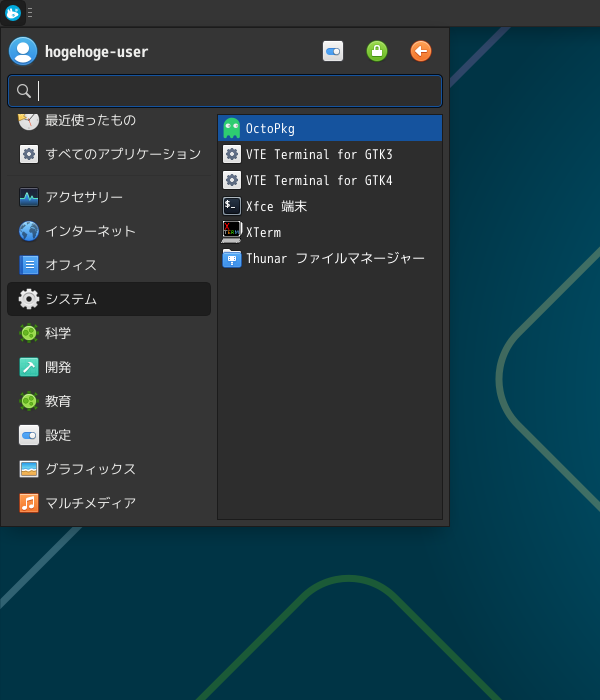Launch XTerm from the list
Screen dimensions: 600x700
tap(263, 232)
